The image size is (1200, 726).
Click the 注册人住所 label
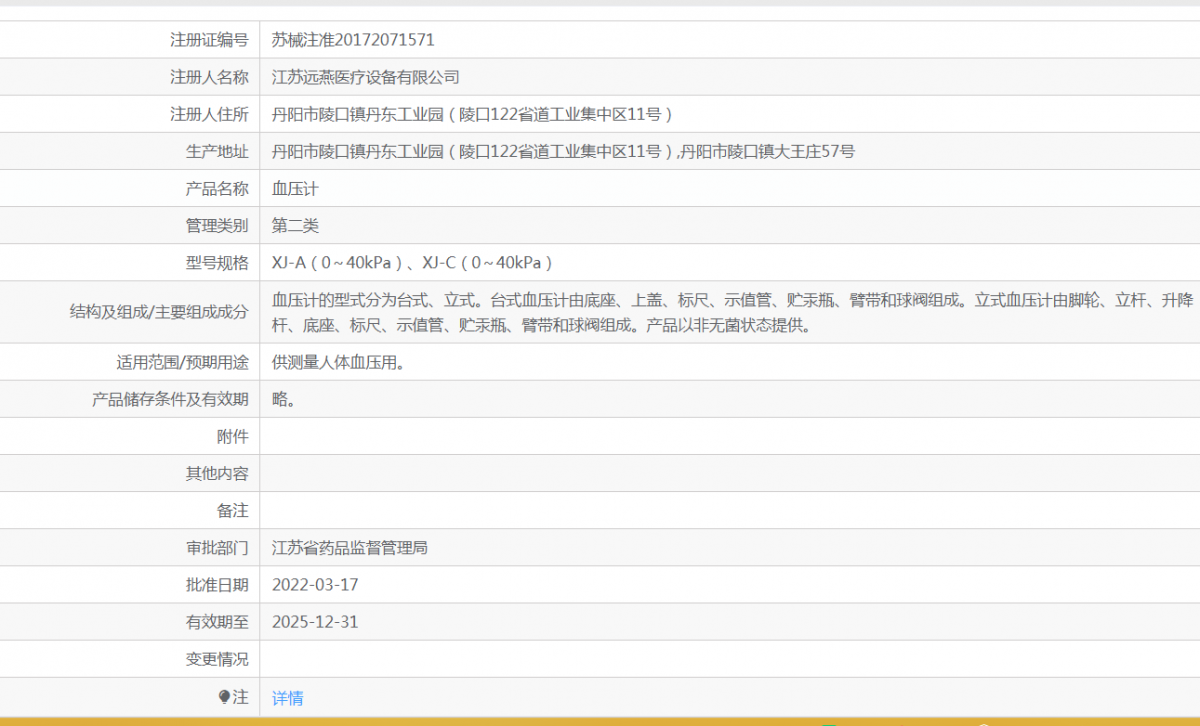[x=209, y=114]
